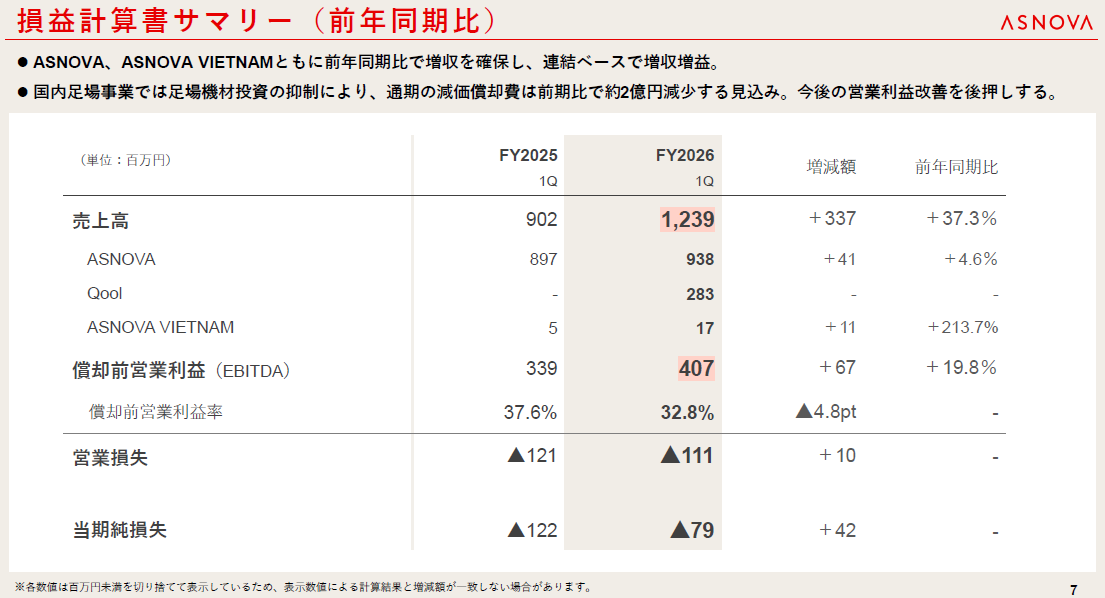Click the net loss value ▲79
Image resolution: width=1105 pixels, height=598 pixels.
(692, 530)
